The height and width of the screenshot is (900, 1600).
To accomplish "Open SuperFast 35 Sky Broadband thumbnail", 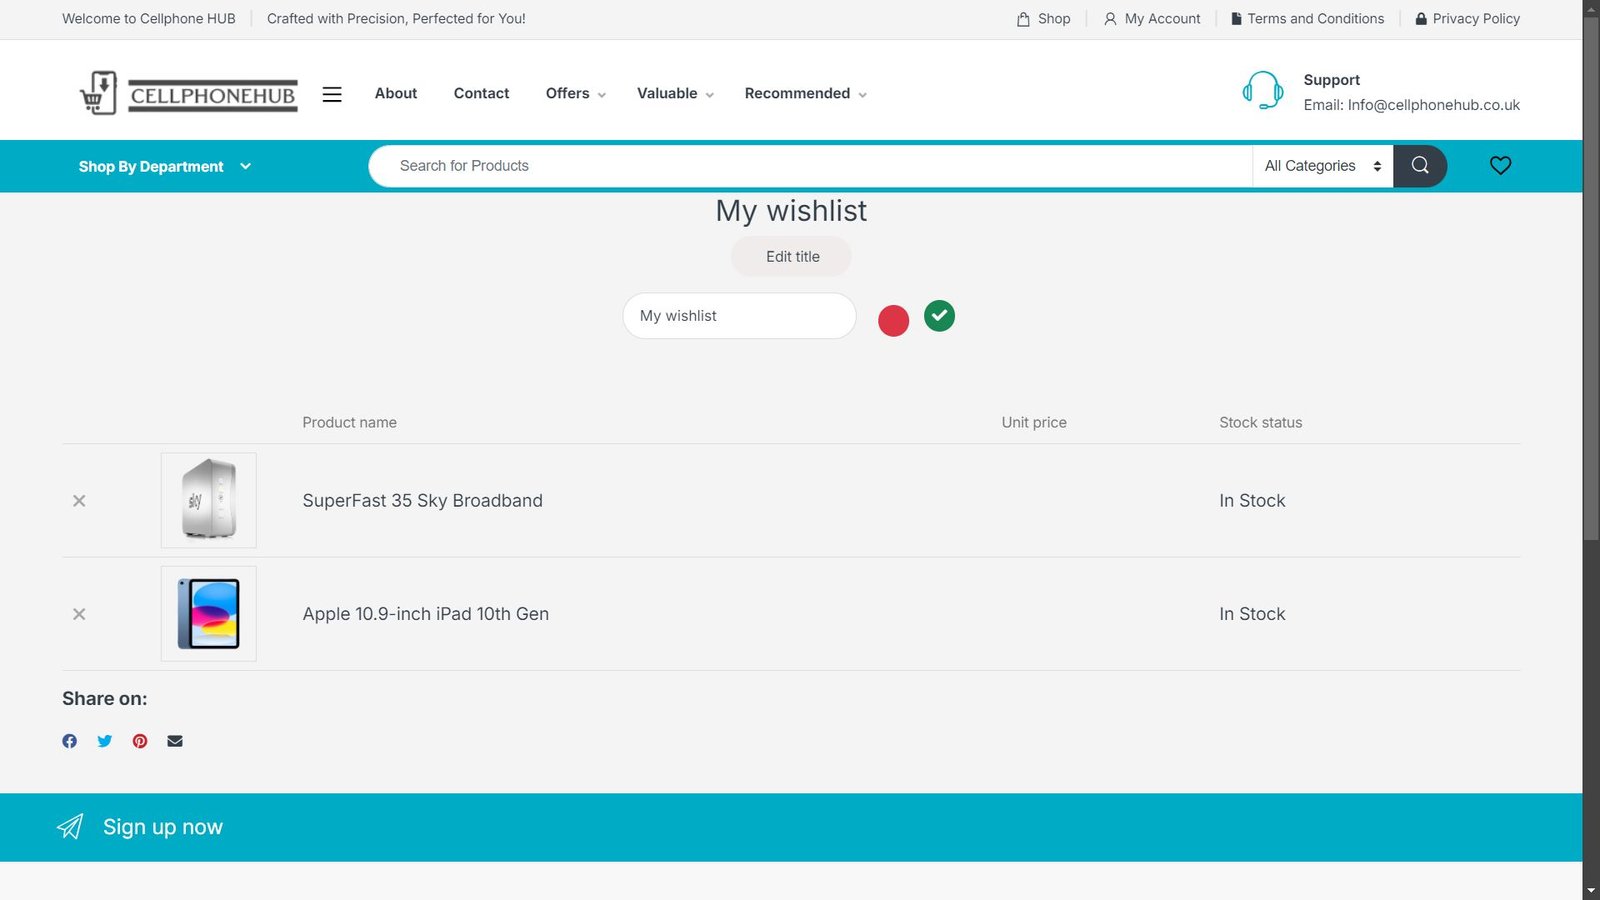I will tap(209, 501).
